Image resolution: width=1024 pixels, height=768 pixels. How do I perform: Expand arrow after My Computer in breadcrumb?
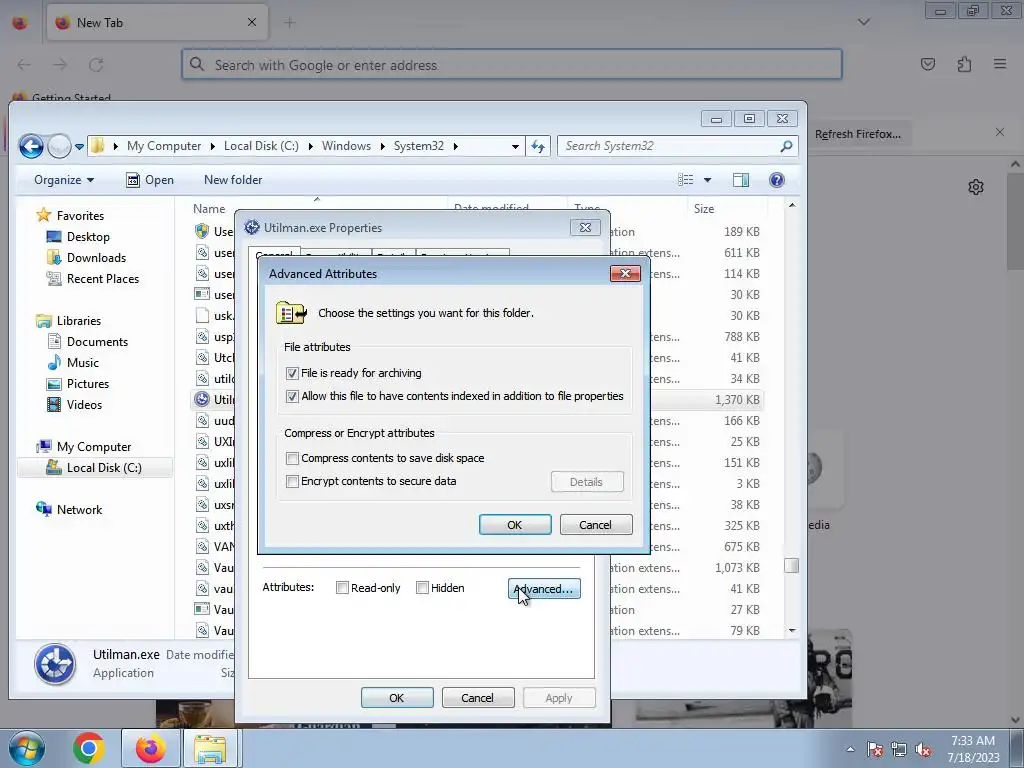coord(212,146)
